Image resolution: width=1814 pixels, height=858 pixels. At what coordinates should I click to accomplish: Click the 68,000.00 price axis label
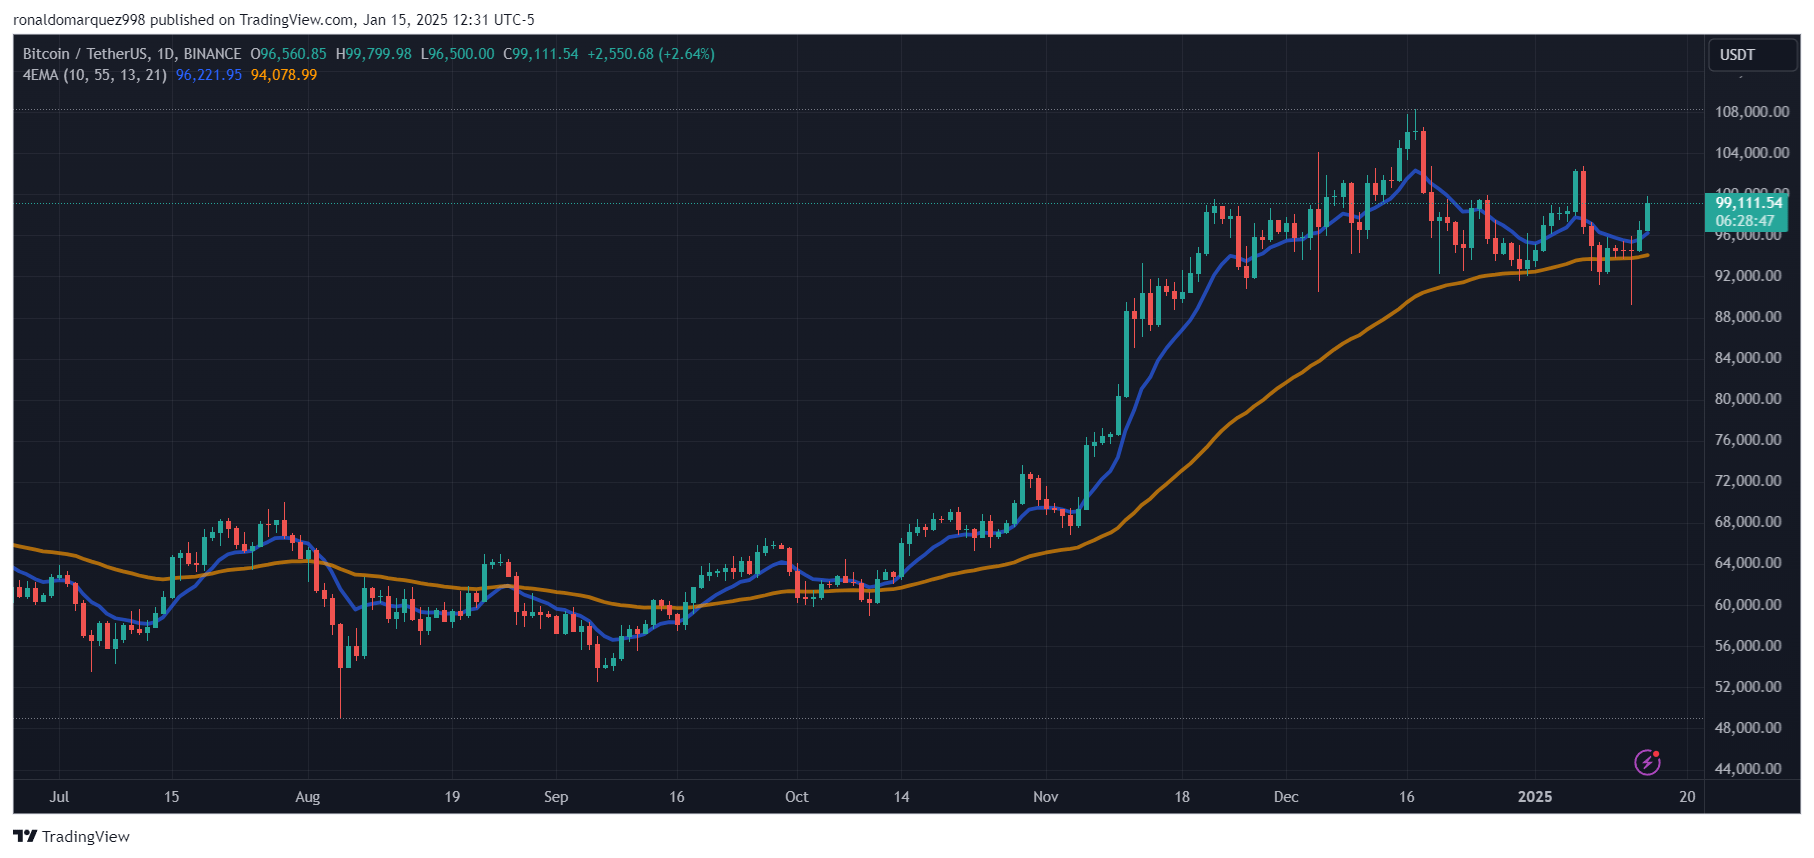1748,522
